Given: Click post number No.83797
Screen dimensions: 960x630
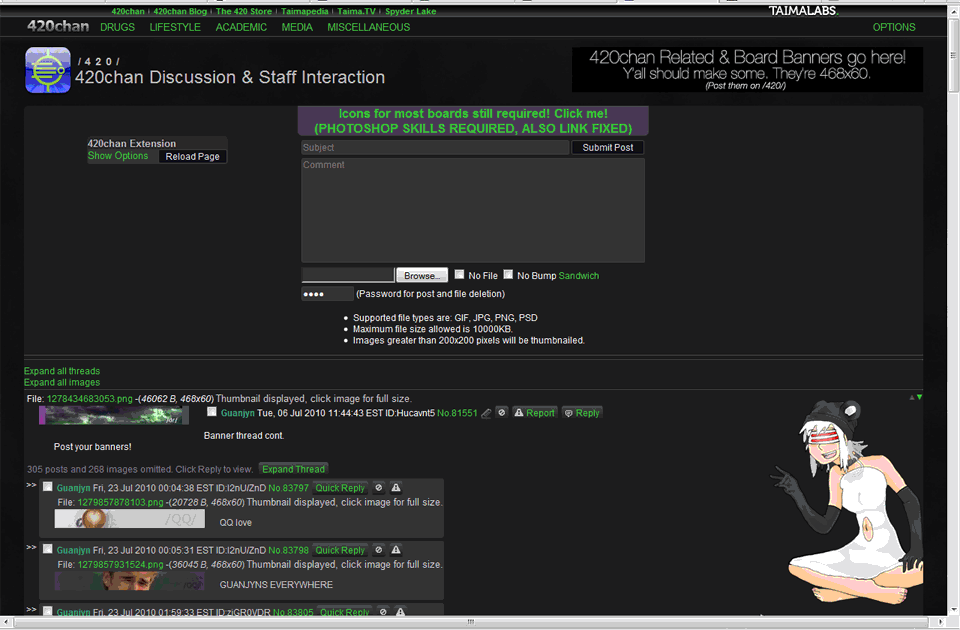Looking at the screenshot, I should pyautogui.click(x=288, y=488).
